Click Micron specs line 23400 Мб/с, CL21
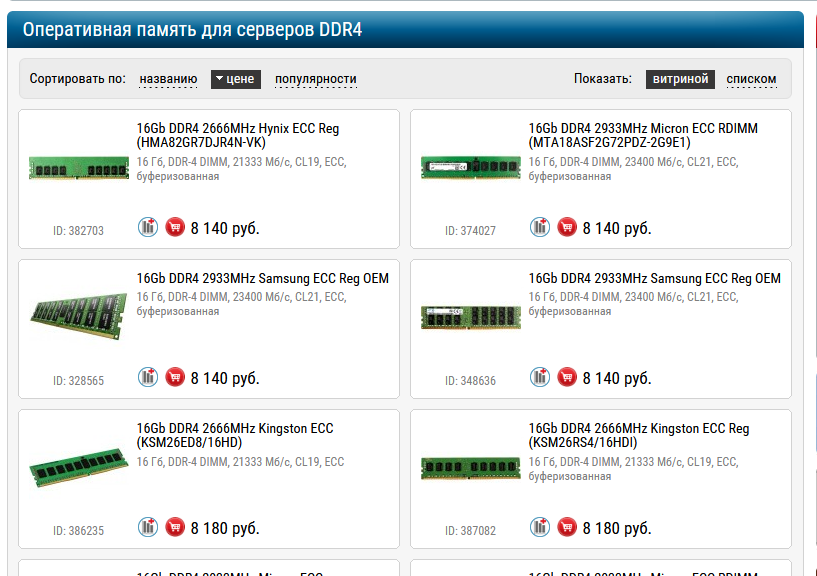The image size is (817, 576). (x=634, y=169)
